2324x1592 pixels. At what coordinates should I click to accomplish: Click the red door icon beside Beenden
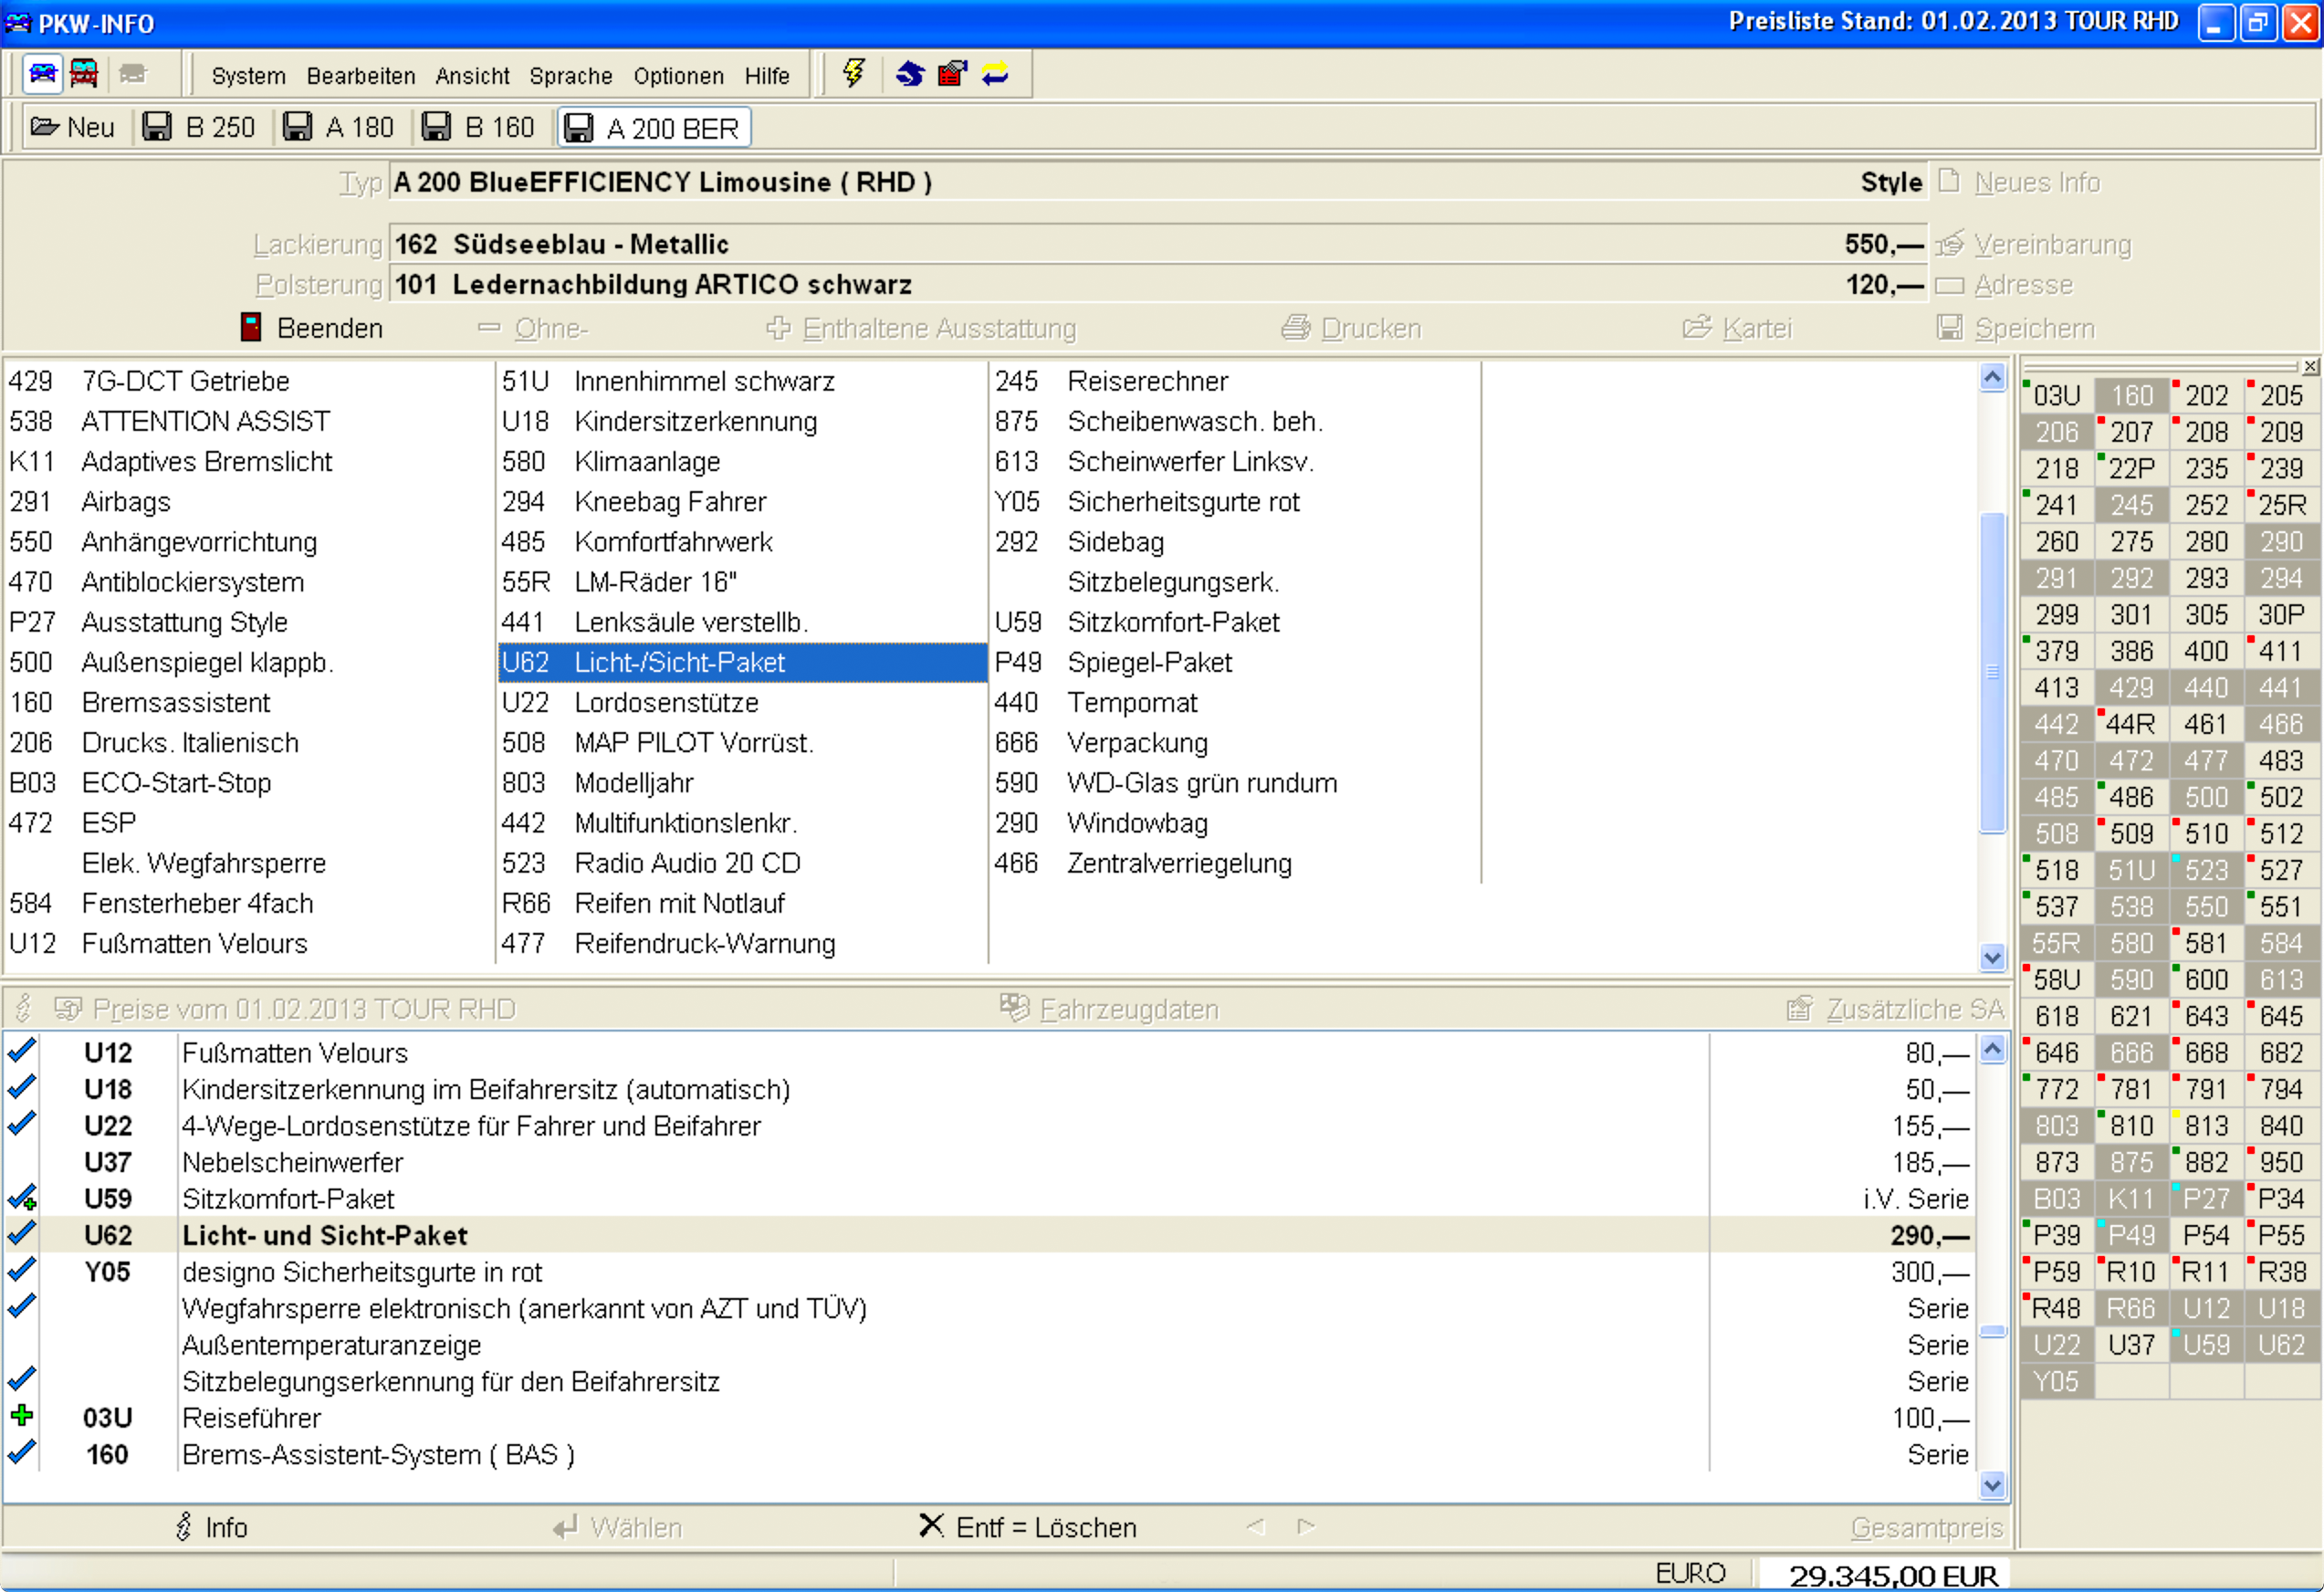(251, 327)
